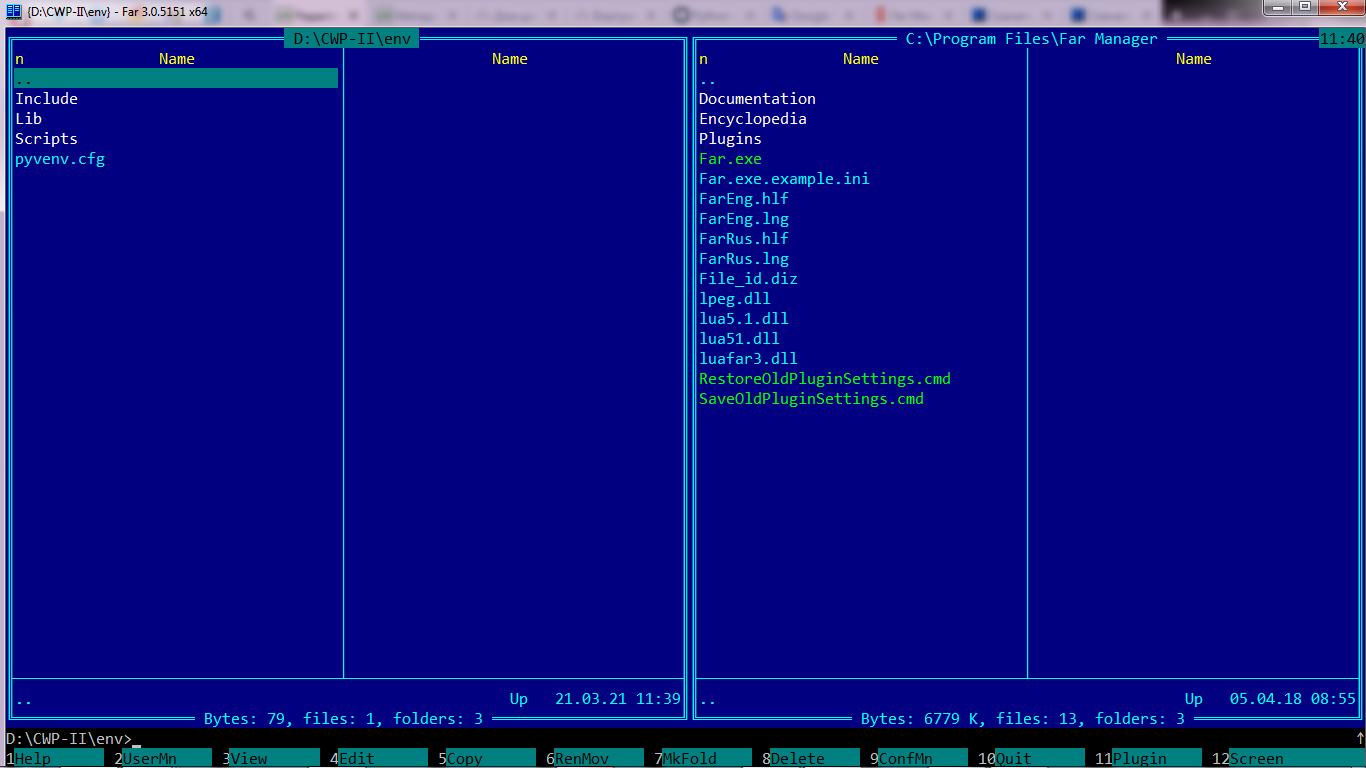
Task: Select the FarRus.hlf file
Action: click(744, 239)
